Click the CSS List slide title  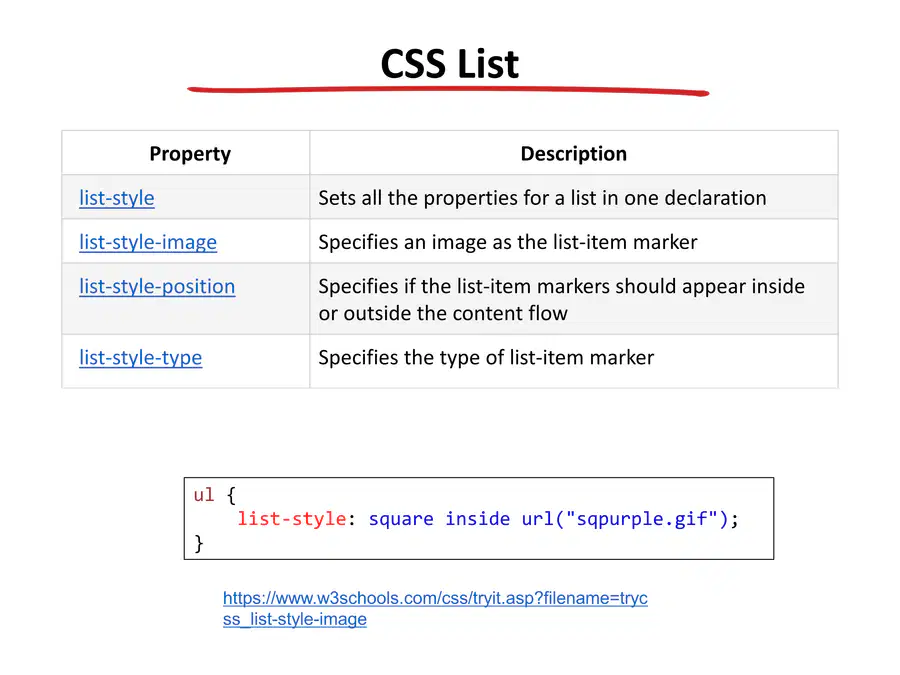point(449,63)
